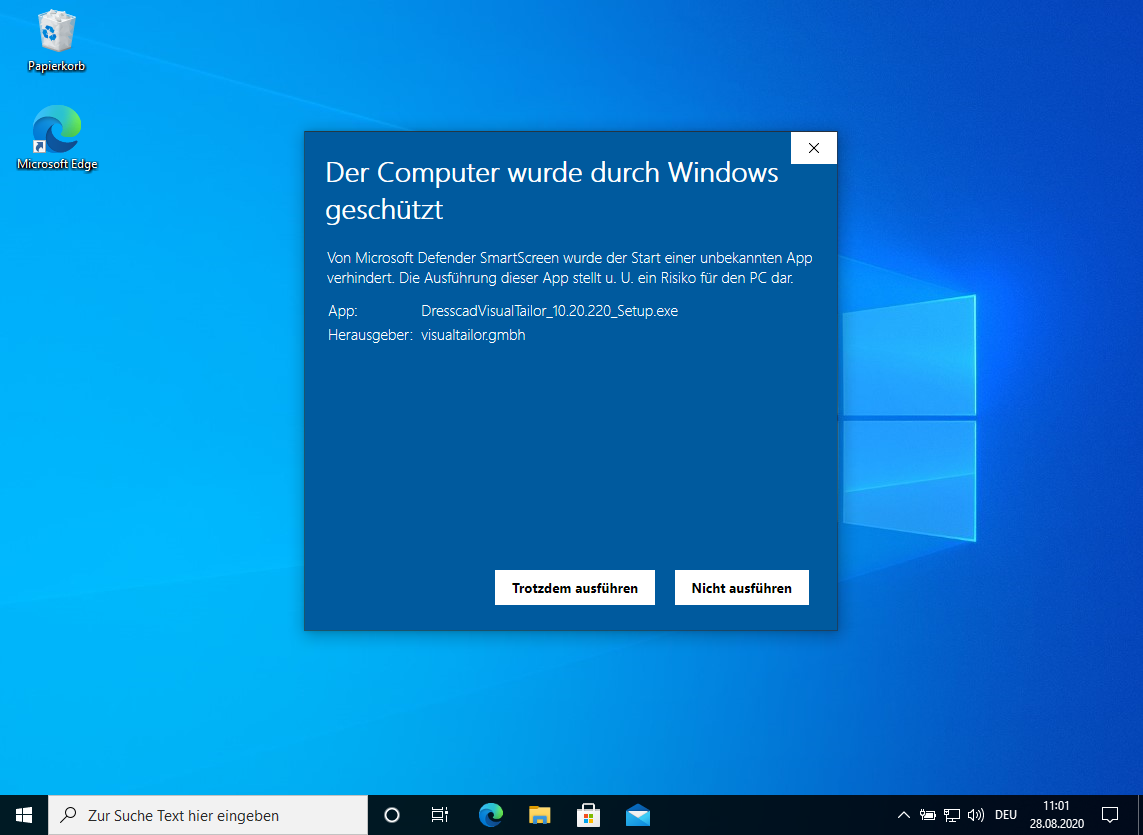Open Cortana from the taskbar
Image resolution: width=1143 pixels, height=835 pixels.
392,815
